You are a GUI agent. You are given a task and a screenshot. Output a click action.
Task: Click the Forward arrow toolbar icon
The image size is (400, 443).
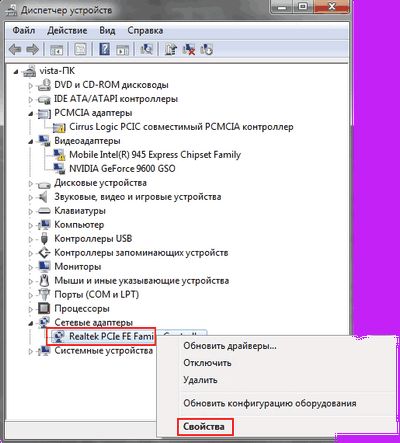tap(32, 50)
